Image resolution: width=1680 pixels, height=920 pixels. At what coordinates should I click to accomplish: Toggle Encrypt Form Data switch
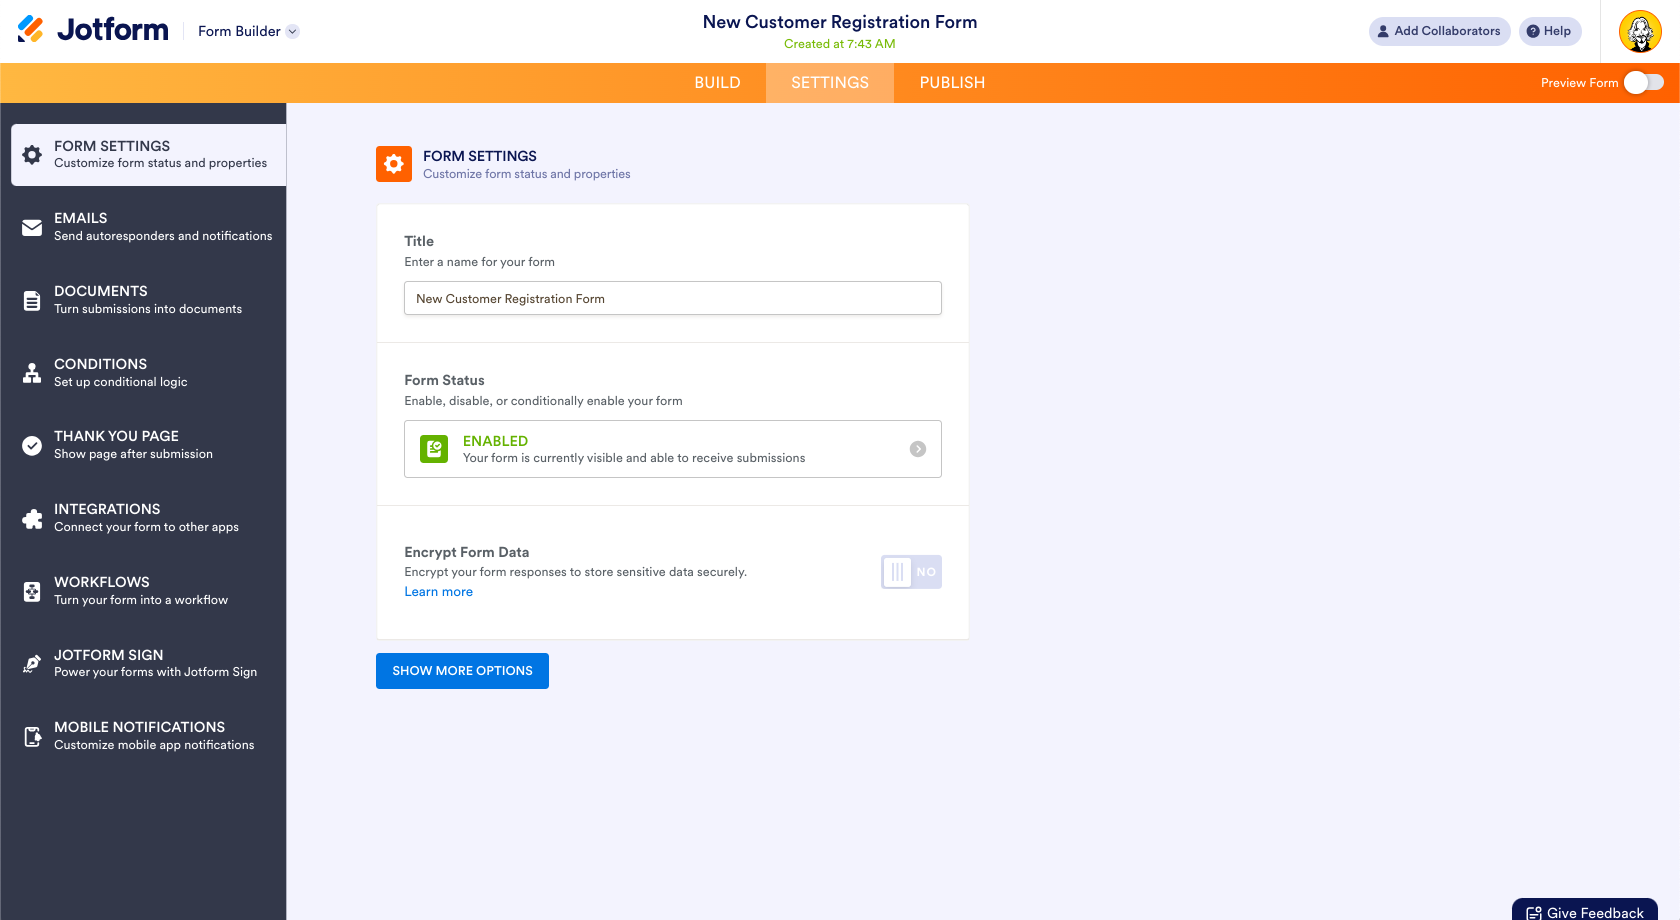[911, 572]
